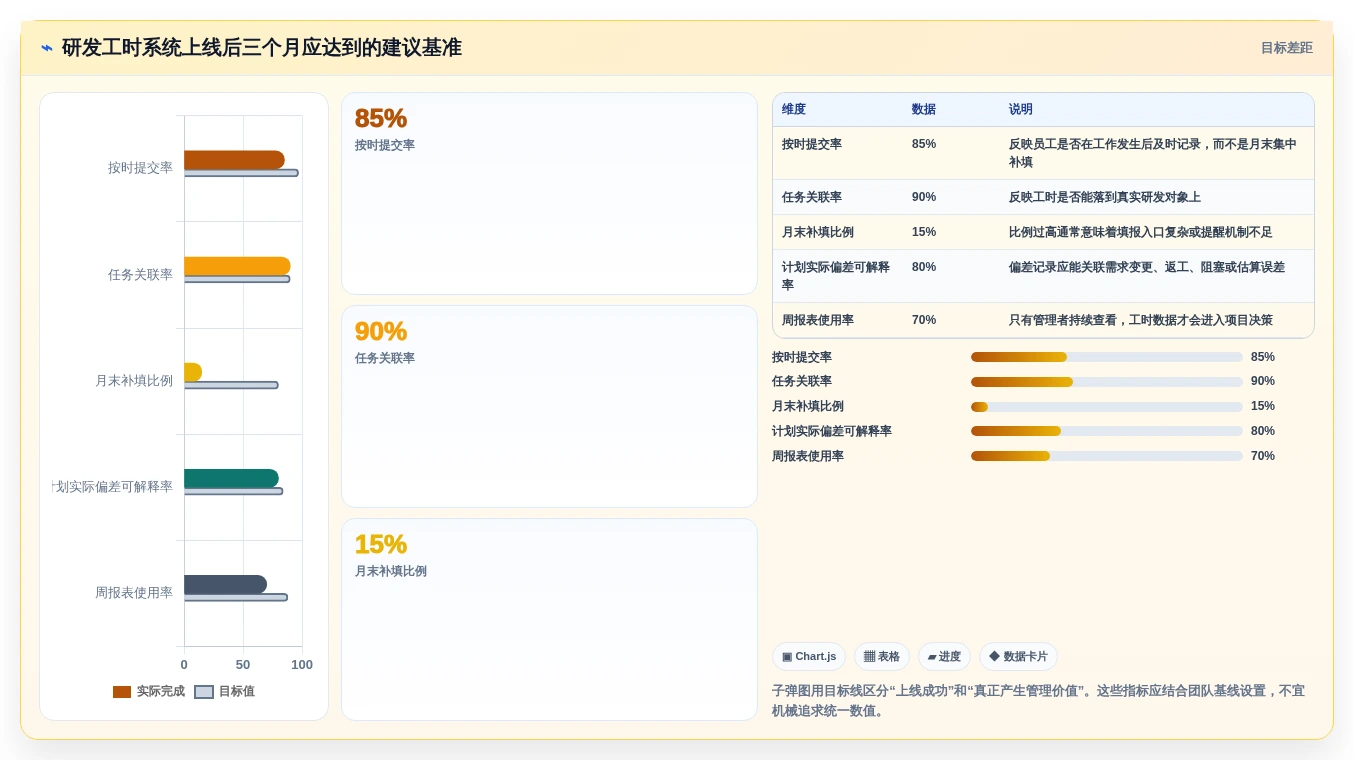Click the 计划实际偏差可解释率 progress bar
The image size is (1354, 760).
(1107, 431)
